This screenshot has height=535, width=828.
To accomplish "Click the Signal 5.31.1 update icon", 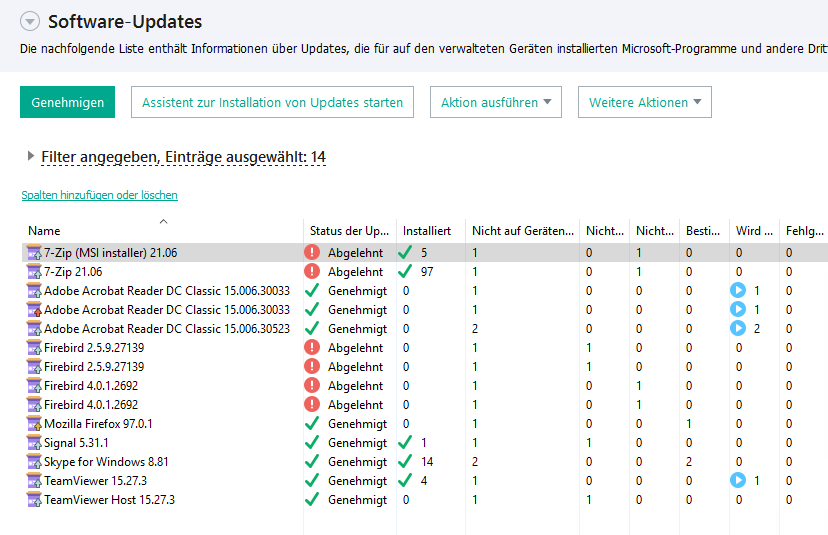I will point(34,443).
